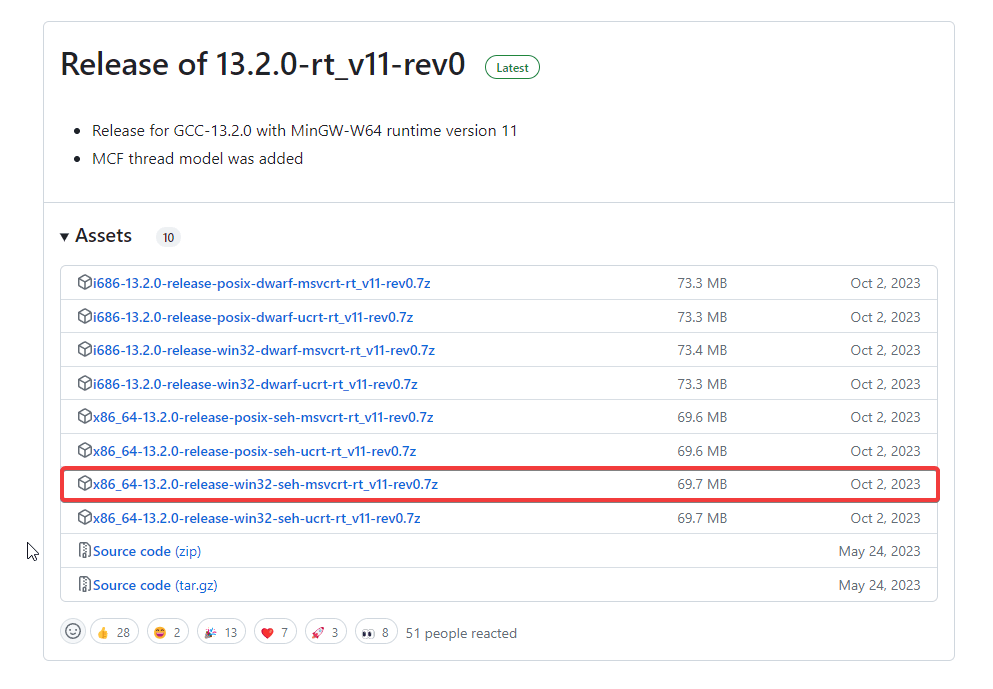This screenshot has width=993, height=689.
Task: Click zip file icon beside Source code (tar.gz)
Action: click(x=84, y=584)
